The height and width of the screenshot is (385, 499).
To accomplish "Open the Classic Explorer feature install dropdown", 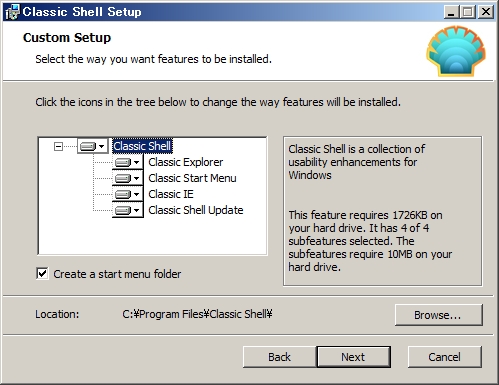I will (128, 162).
